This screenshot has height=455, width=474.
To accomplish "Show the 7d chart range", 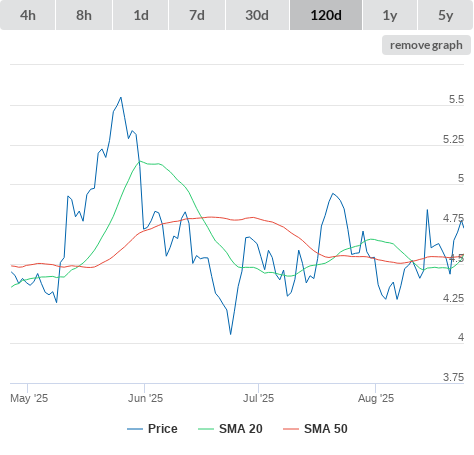I will point(197,15).
